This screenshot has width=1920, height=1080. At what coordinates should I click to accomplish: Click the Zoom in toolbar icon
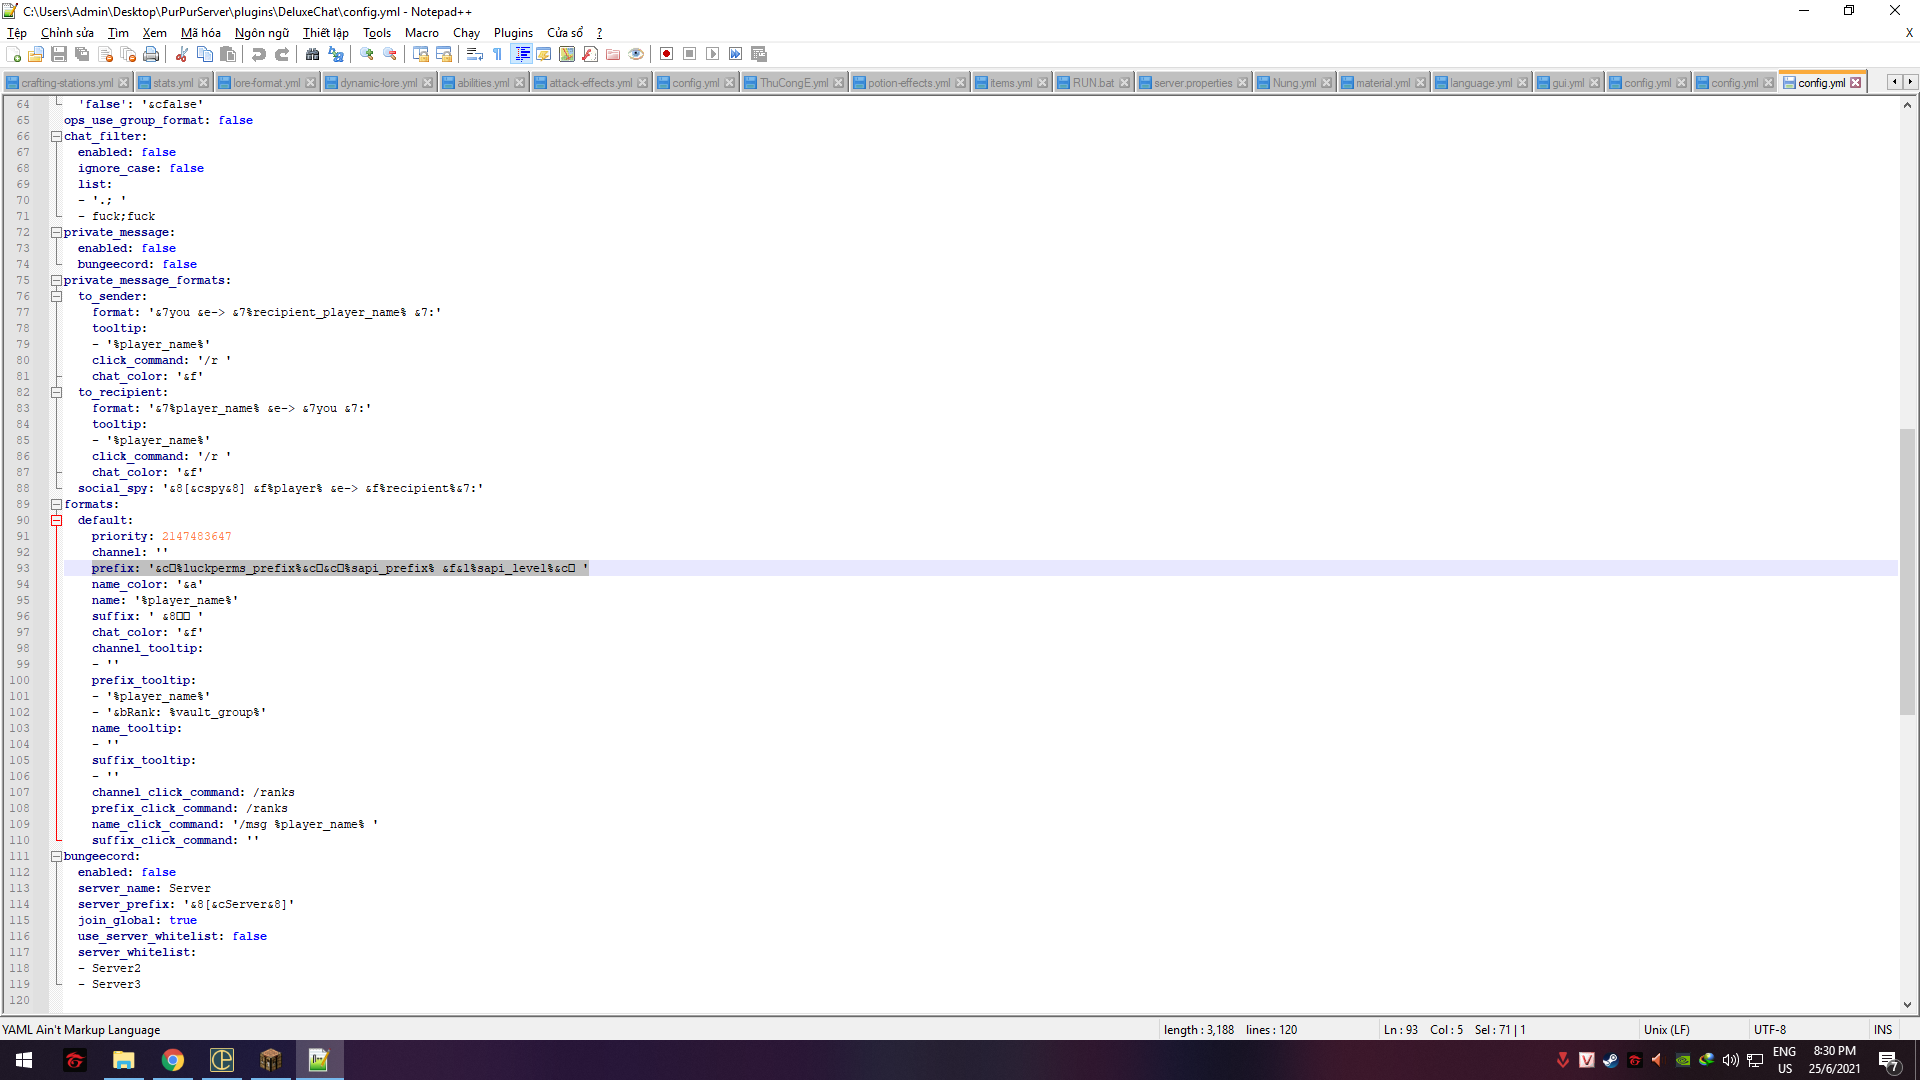click(367, 54)
